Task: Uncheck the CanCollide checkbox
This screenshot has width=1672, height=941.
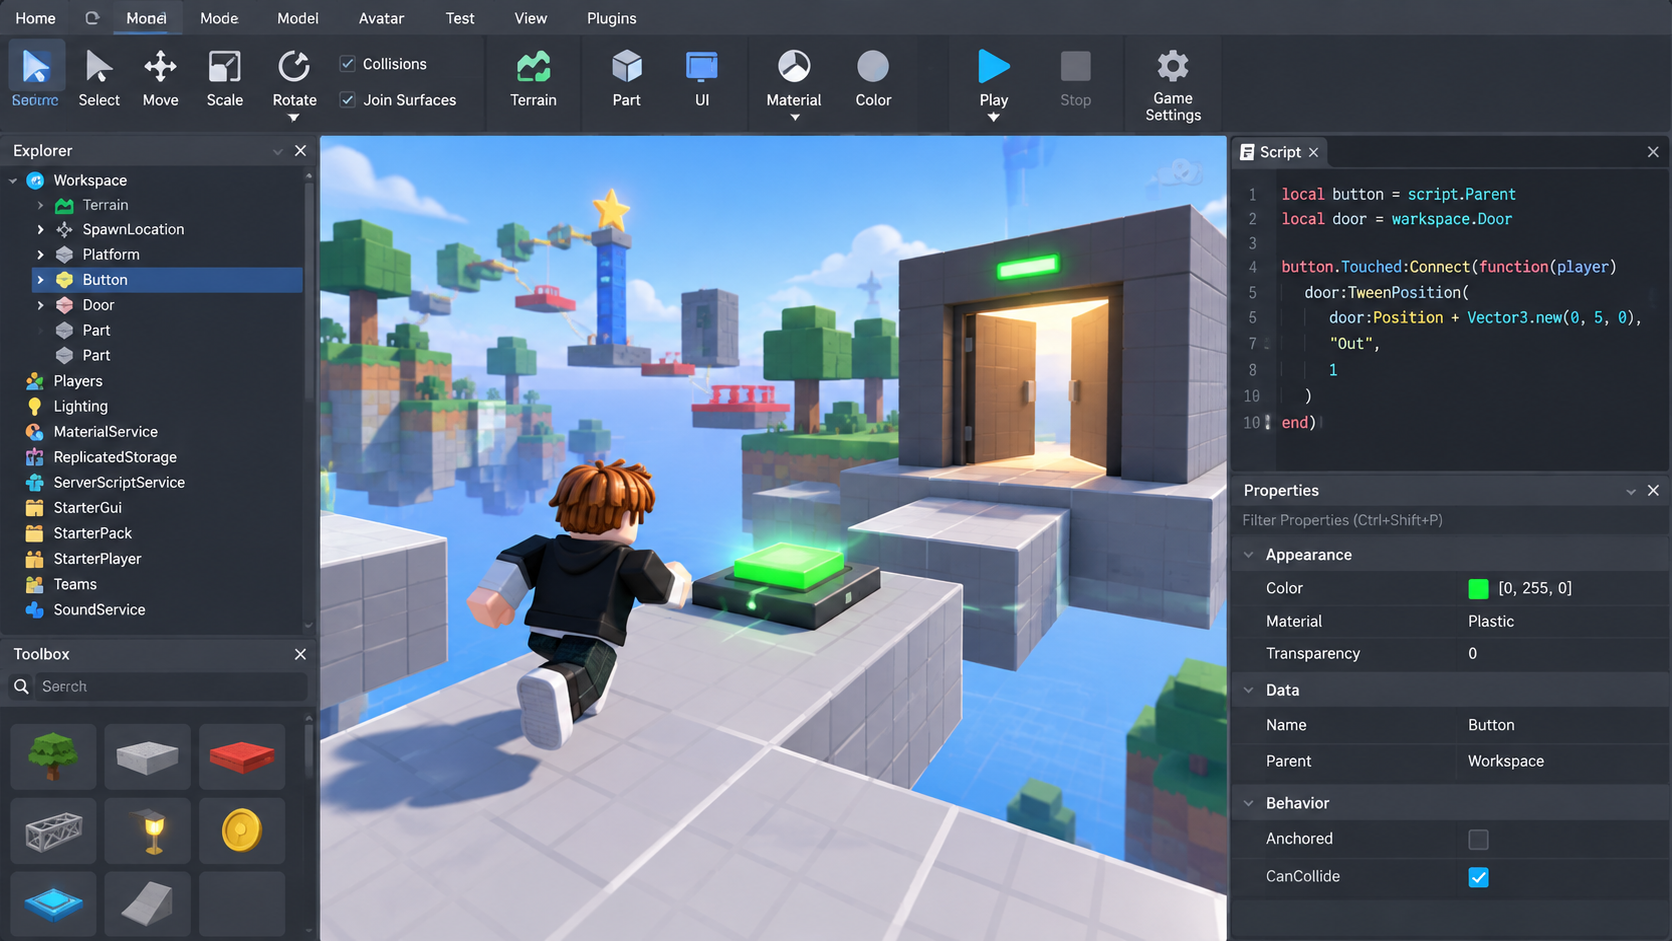Action: [x=1478, y=877]
